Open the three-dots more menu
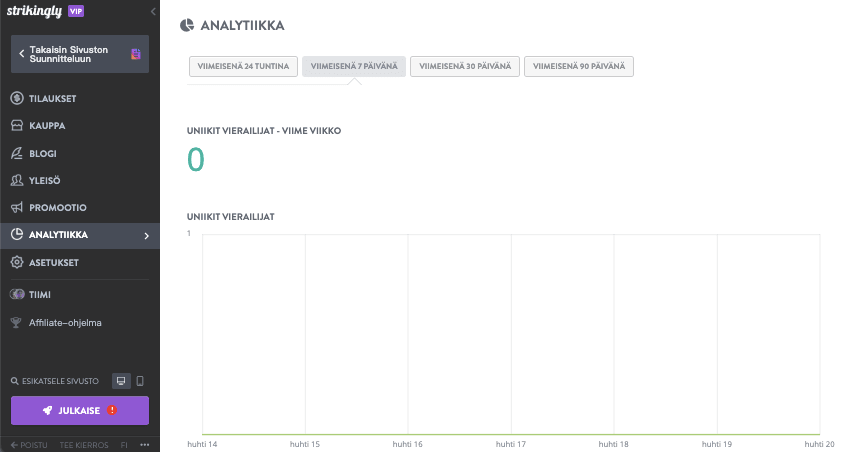This screenshot has width=861, height=452. (x=144, y=445)
